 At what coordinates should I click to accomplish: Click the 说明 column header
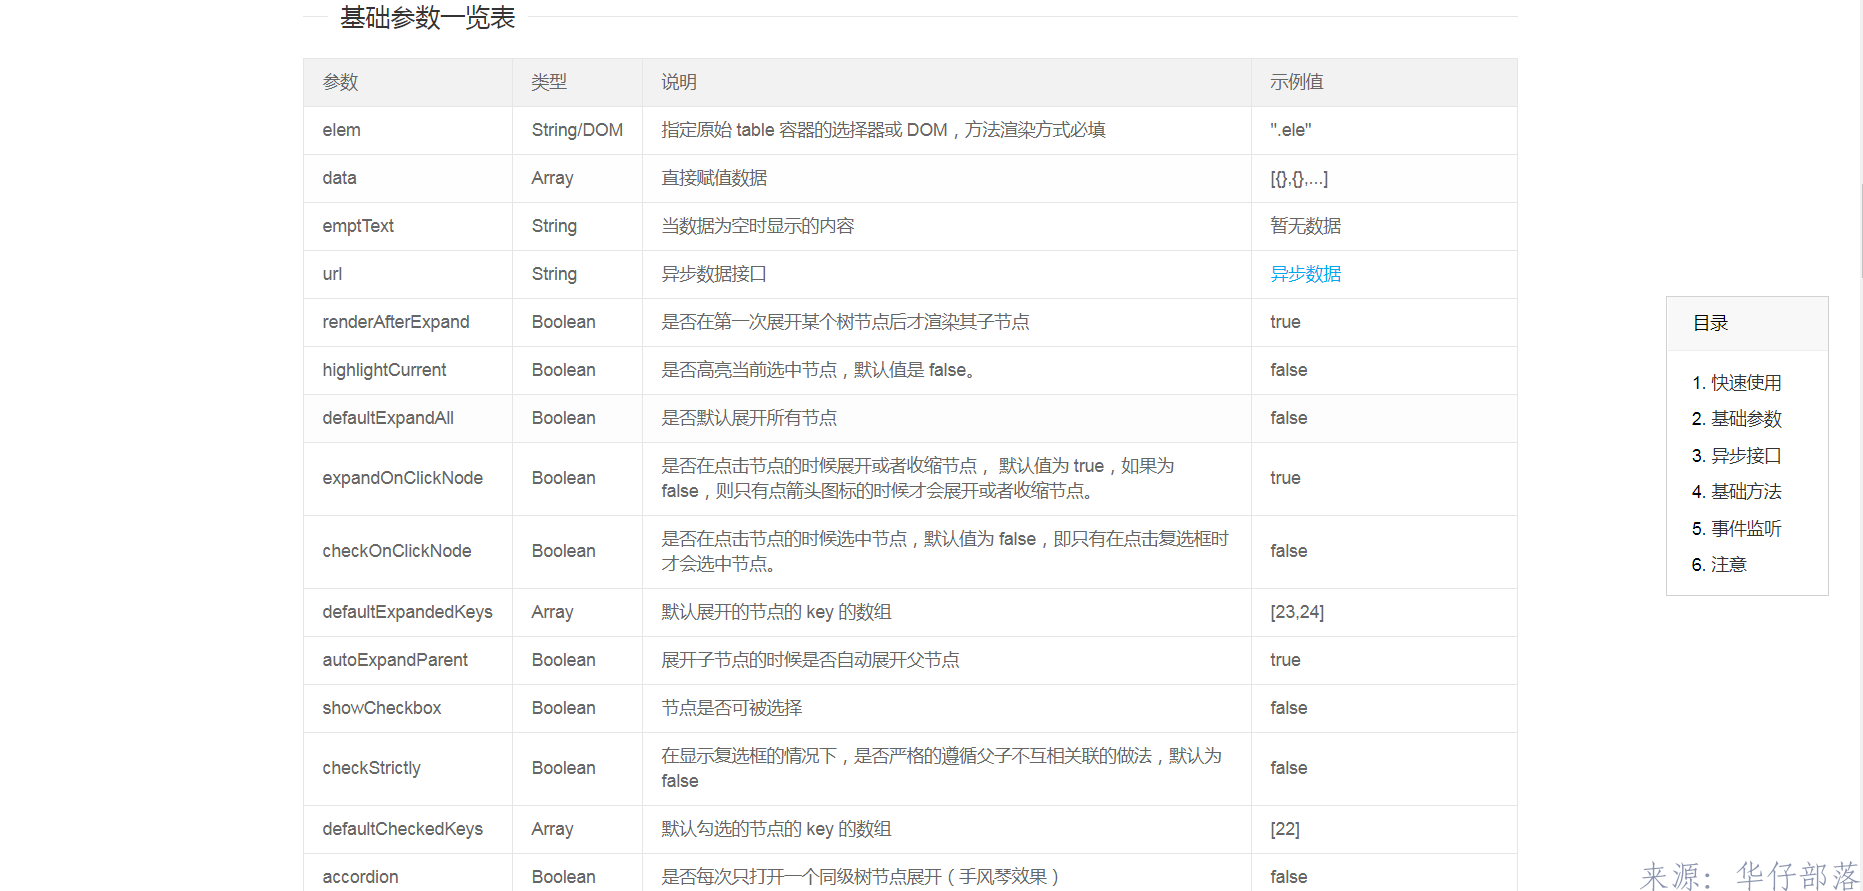coord(679,82)
